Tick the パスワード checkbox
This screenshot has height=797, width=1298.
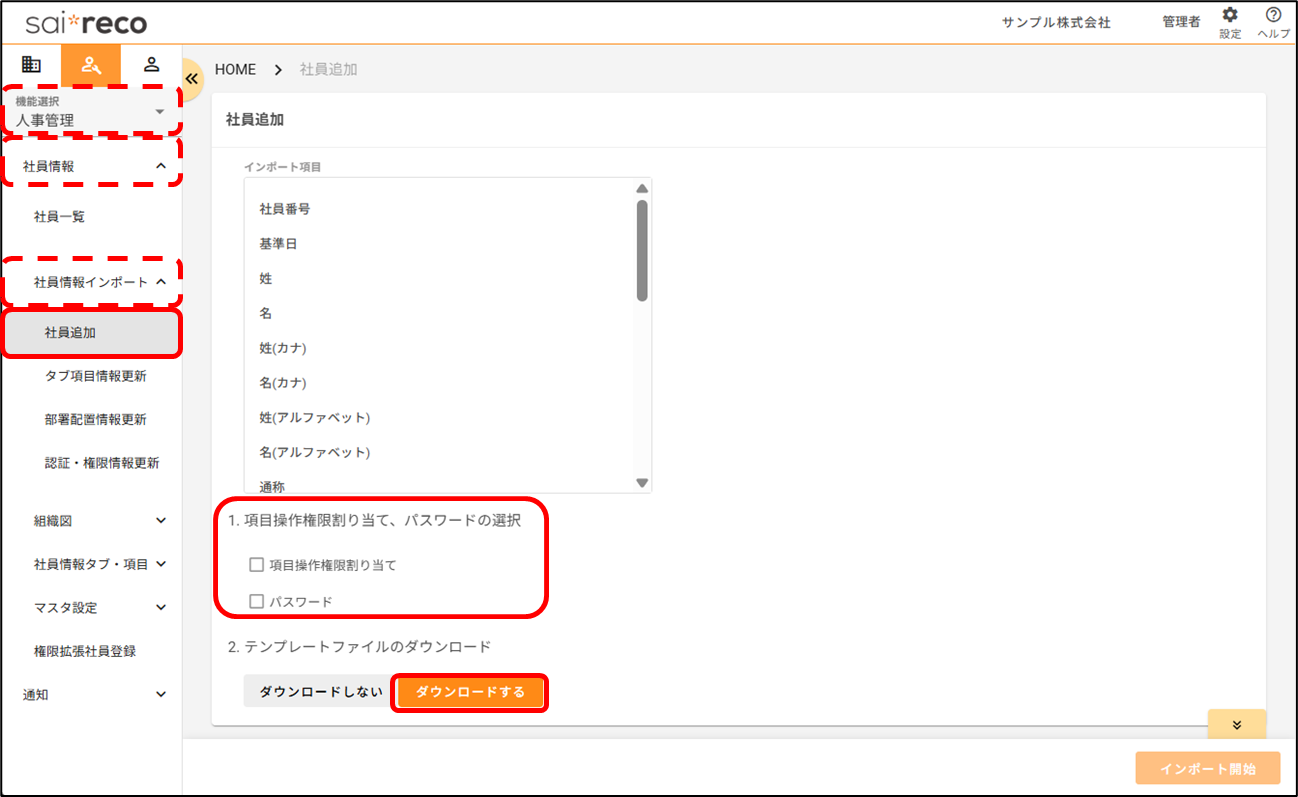click(257, 602)
